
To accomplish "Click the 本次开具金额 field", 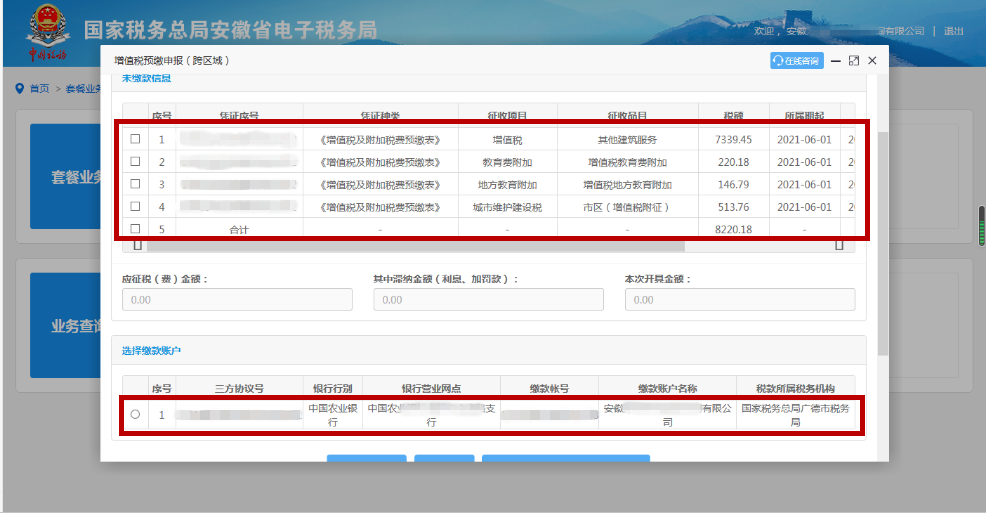I will pos(740,300).
